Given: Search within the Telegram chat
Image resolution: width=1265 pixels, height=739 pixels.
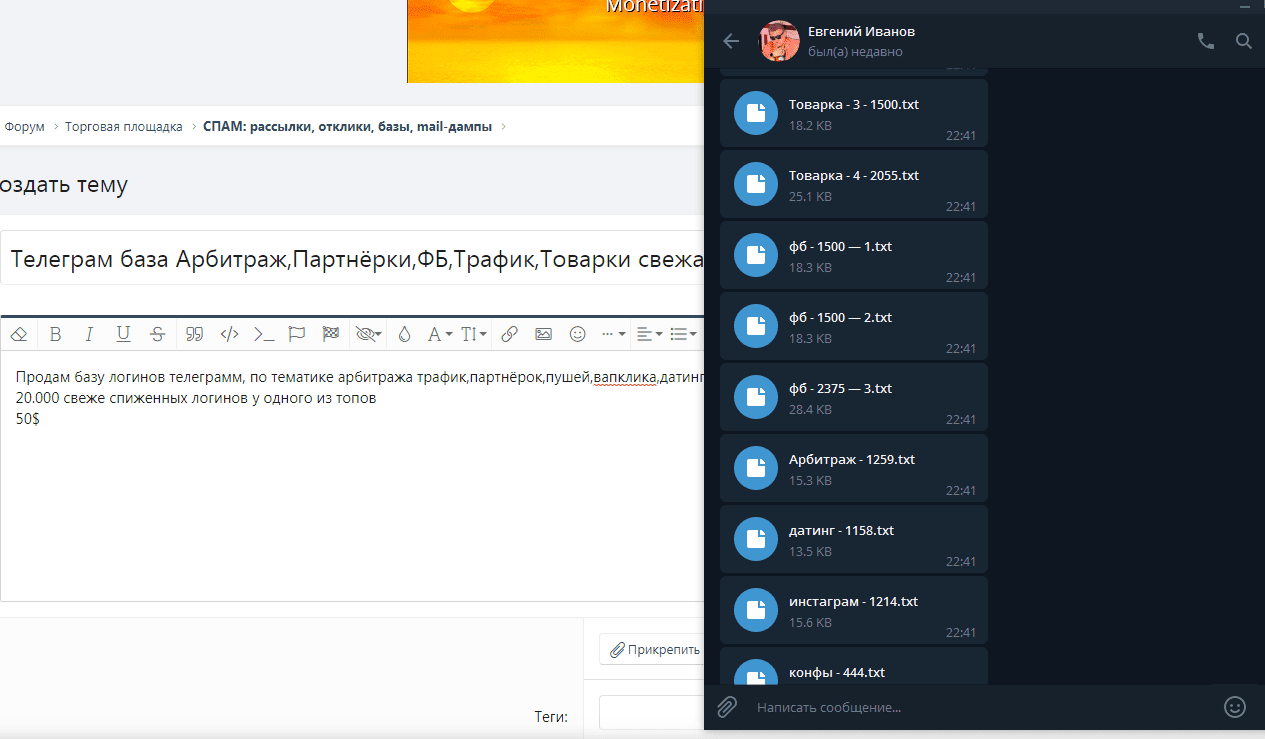Looking at the screenshot, I should pyautogui.click(x=1244, y=41).
